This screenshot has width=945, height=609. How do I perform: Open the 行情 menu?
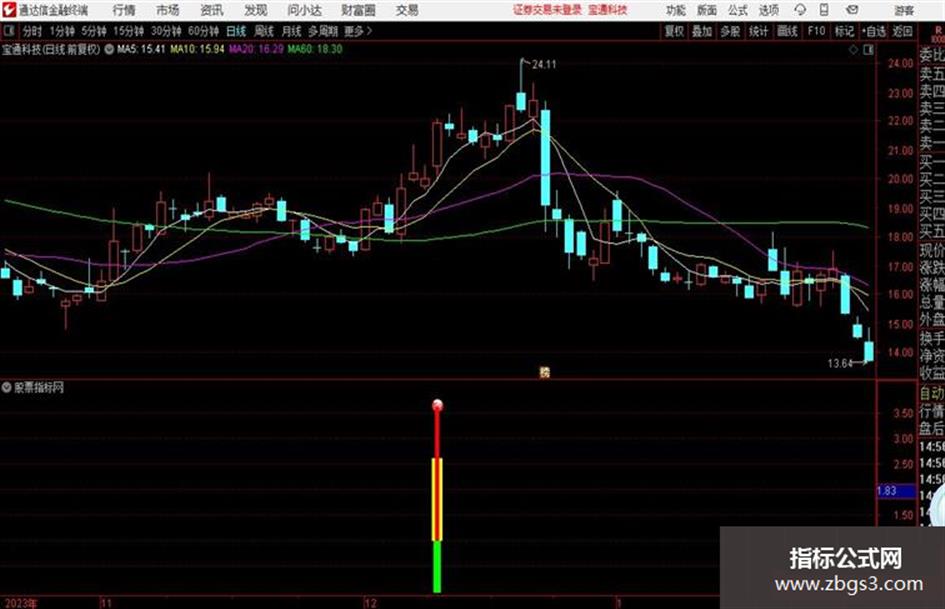click(124, 10)
